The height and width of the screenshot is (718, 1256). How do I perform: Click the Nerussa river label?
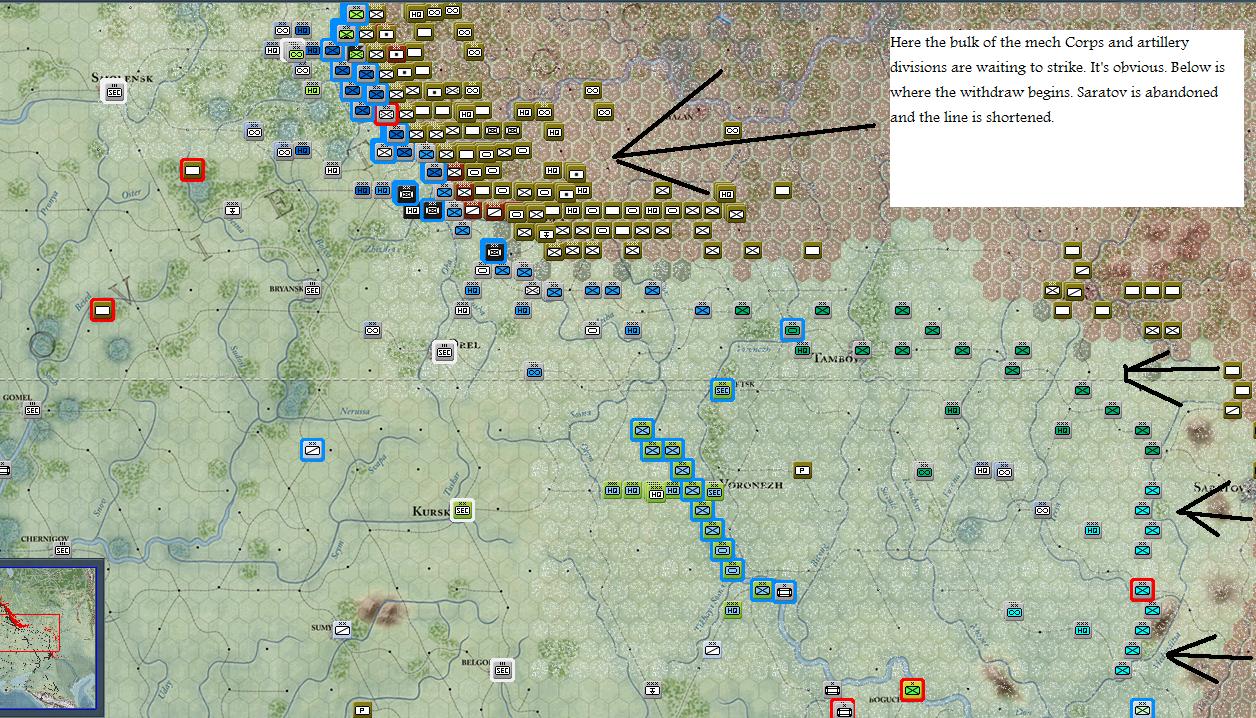[355, 411]
